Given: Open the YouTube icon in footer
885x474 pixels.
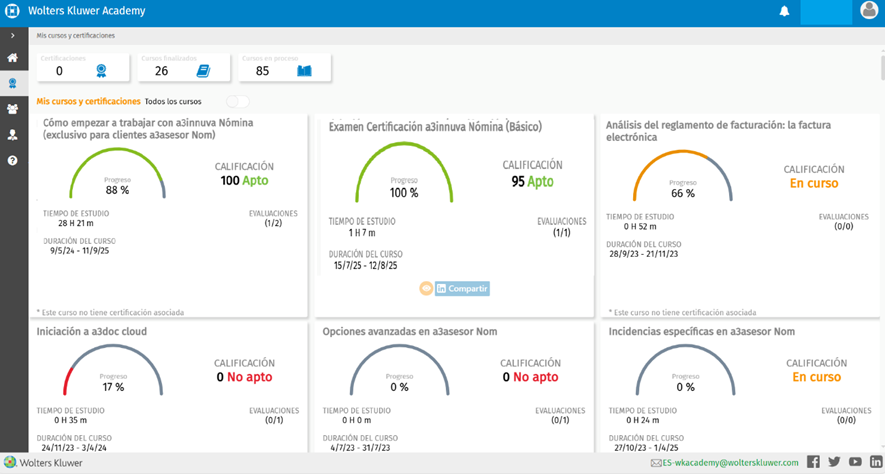Looking at the screenshot, I should click(855, 462).
